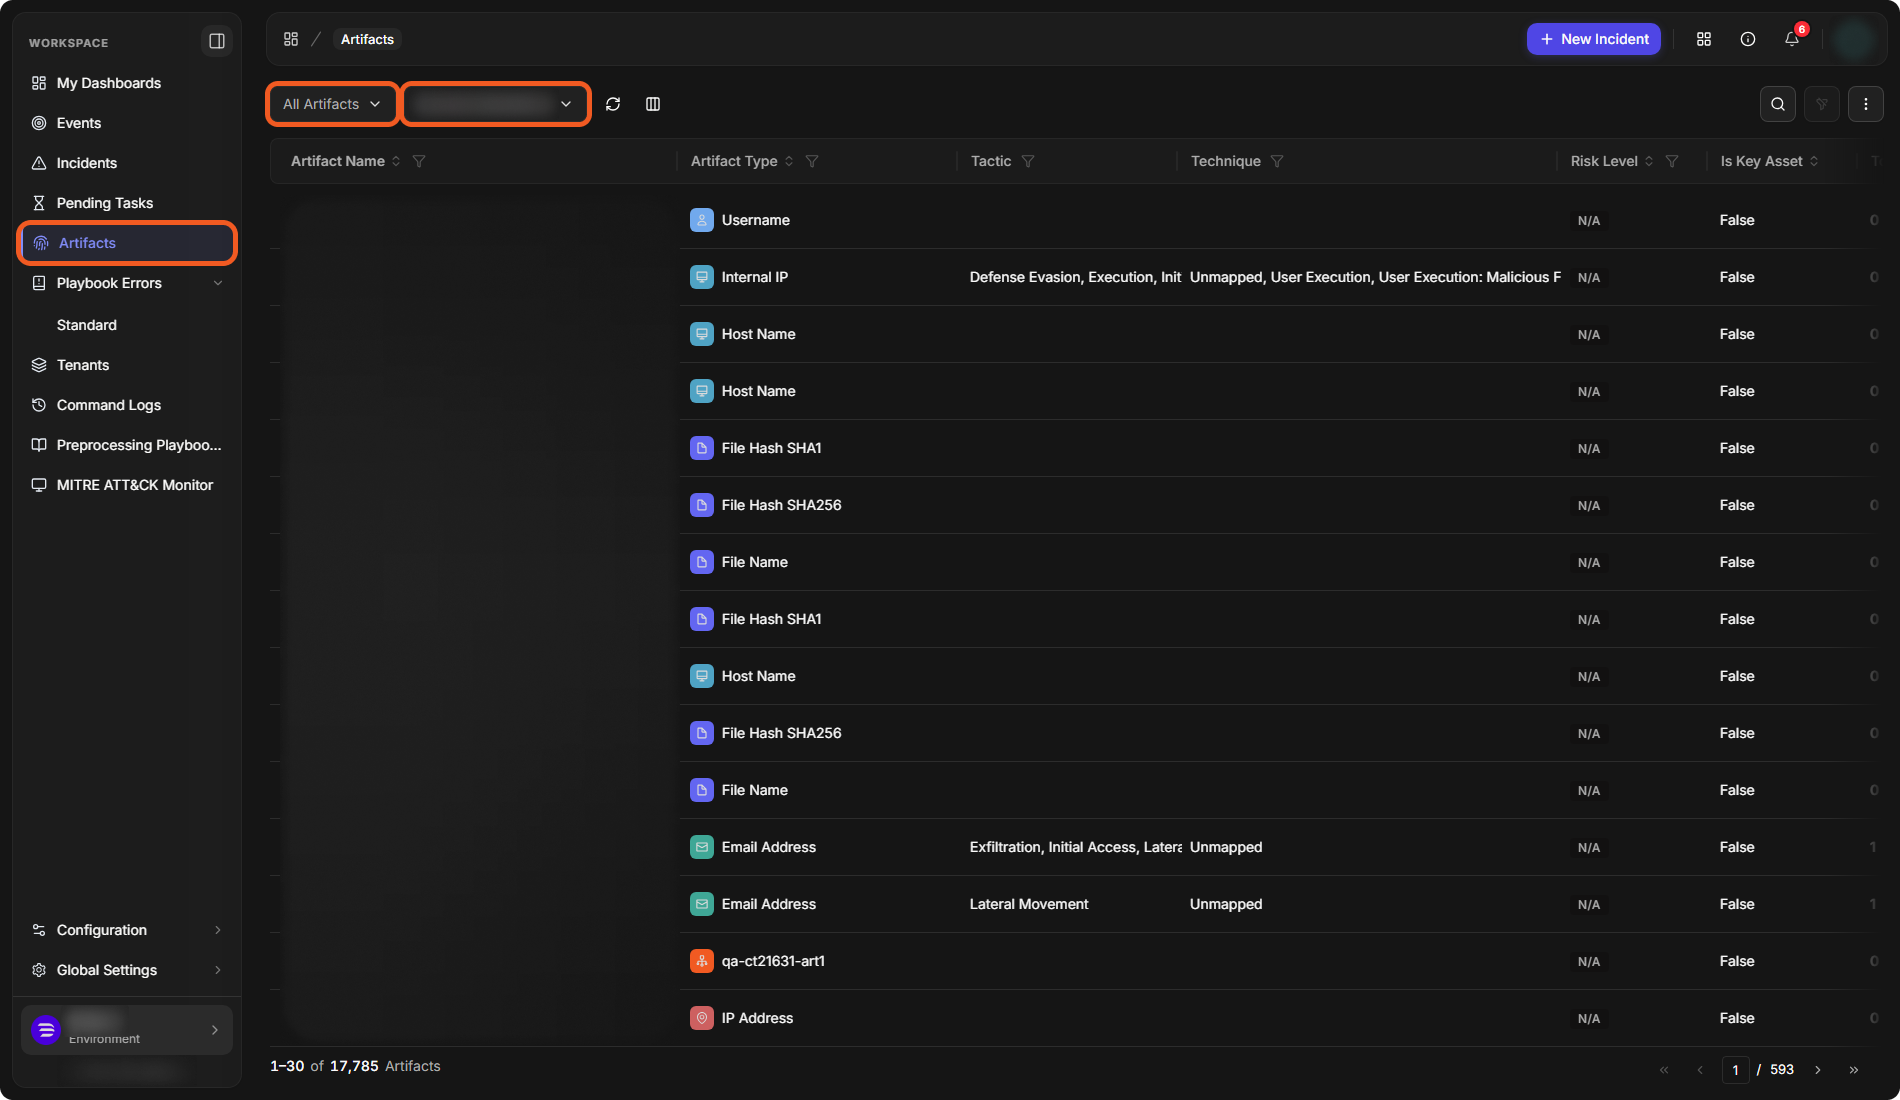Click the user avatar in top right
1900x1100 pixels.
point(1855,39)
